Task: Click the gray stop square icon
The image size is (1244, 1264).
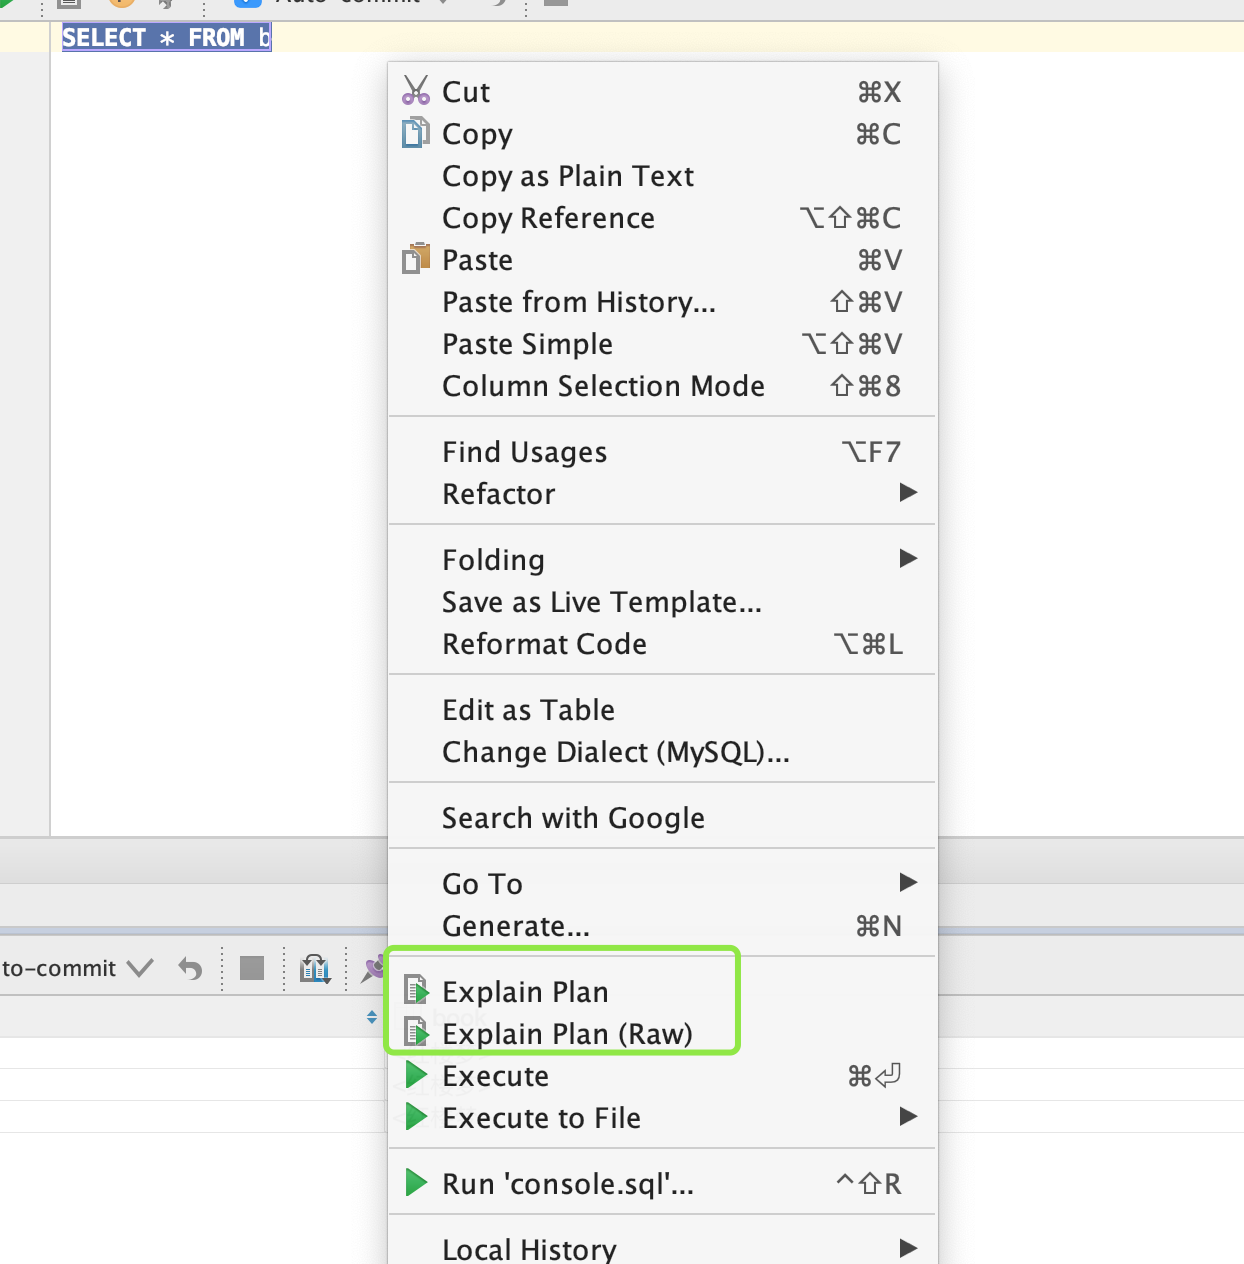Action: [x=252, y=968]
